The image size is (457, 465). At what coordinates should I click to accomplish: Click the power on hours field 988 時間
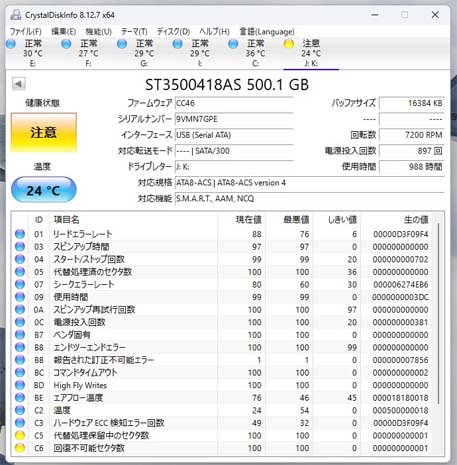[412, 167]
